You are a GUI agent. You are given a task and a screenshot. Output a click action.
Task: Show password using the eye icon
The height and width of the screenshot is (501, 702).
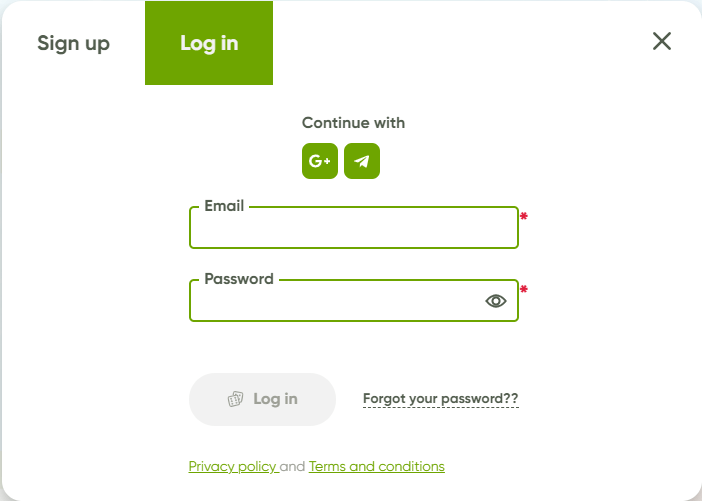coord(496,301)
